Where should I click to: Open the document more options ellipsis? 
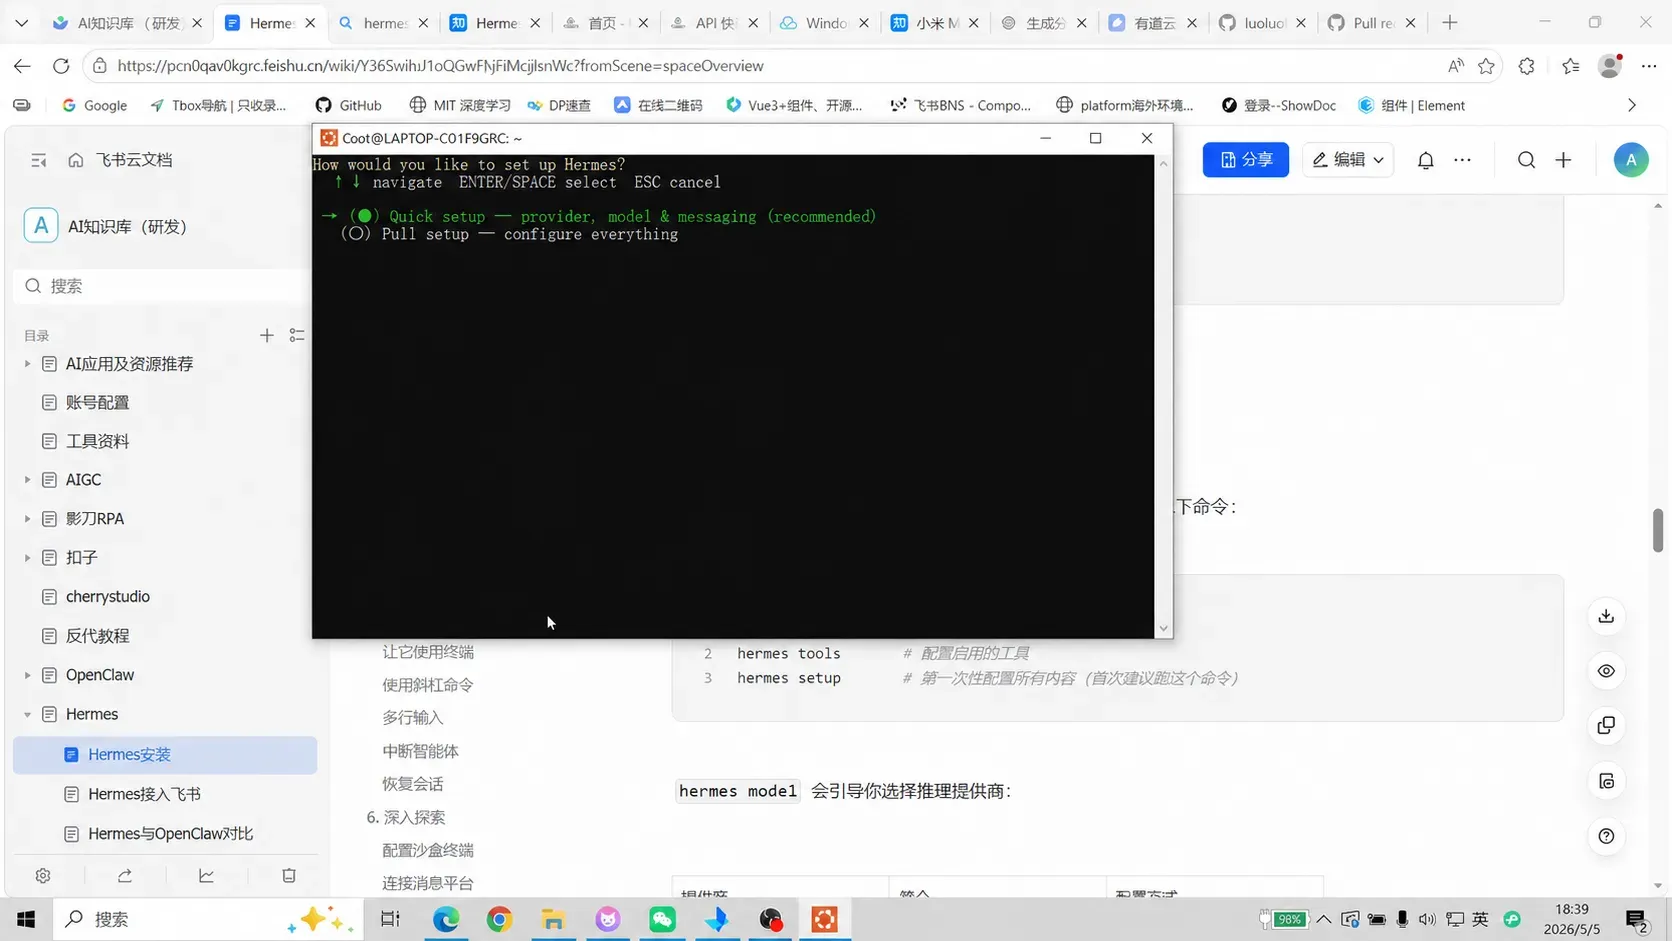(1462, 160)
